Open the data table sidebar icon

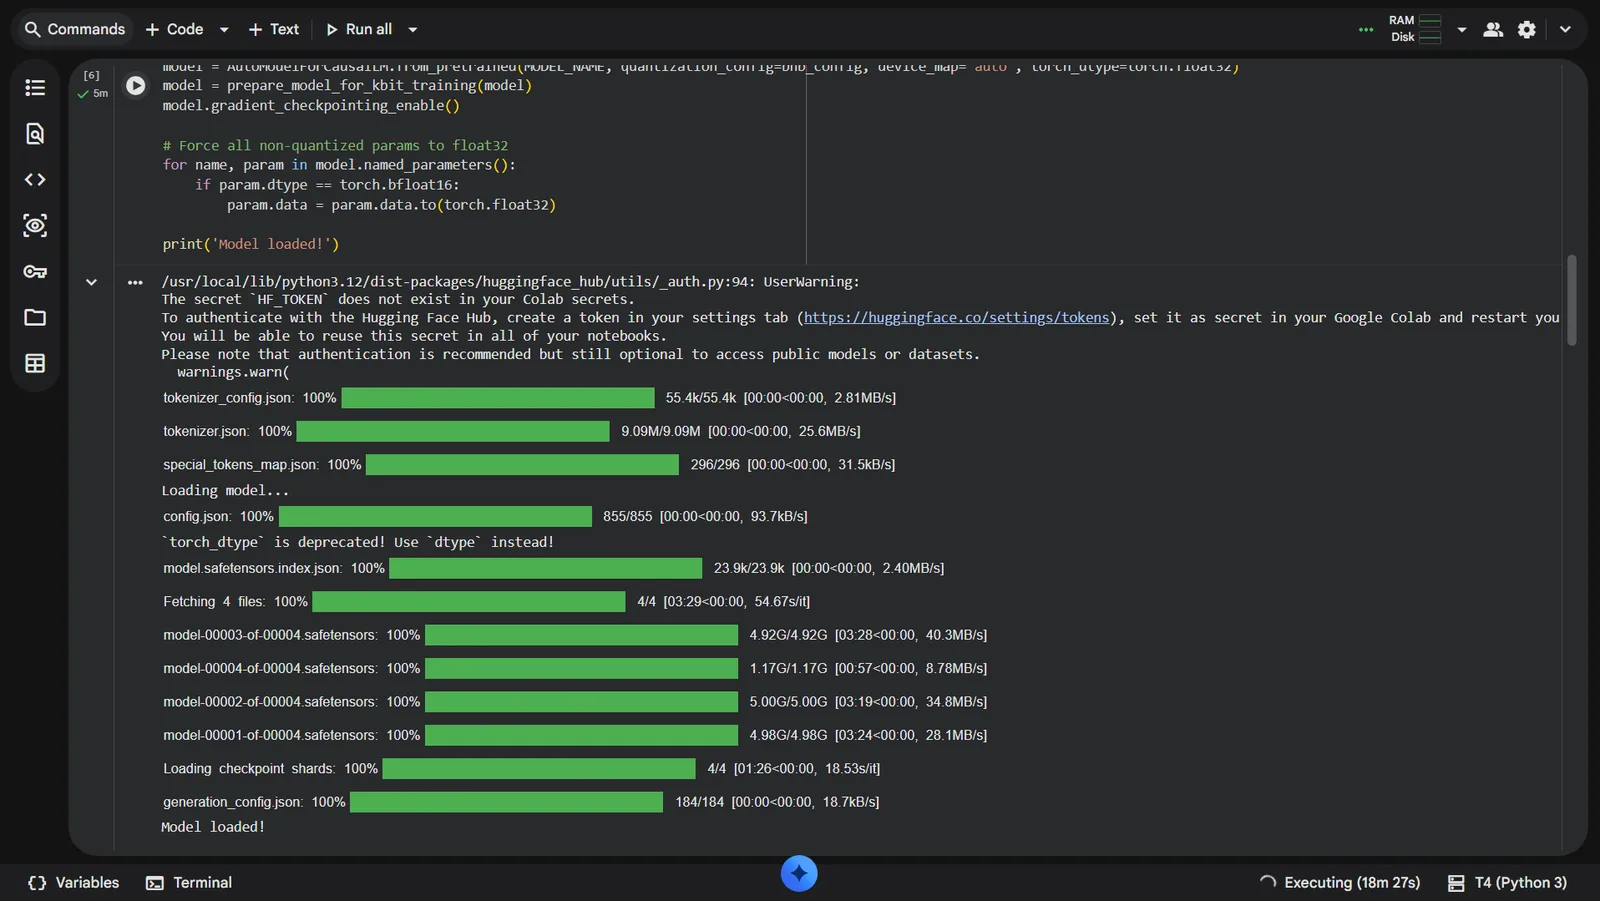[35, 364]
